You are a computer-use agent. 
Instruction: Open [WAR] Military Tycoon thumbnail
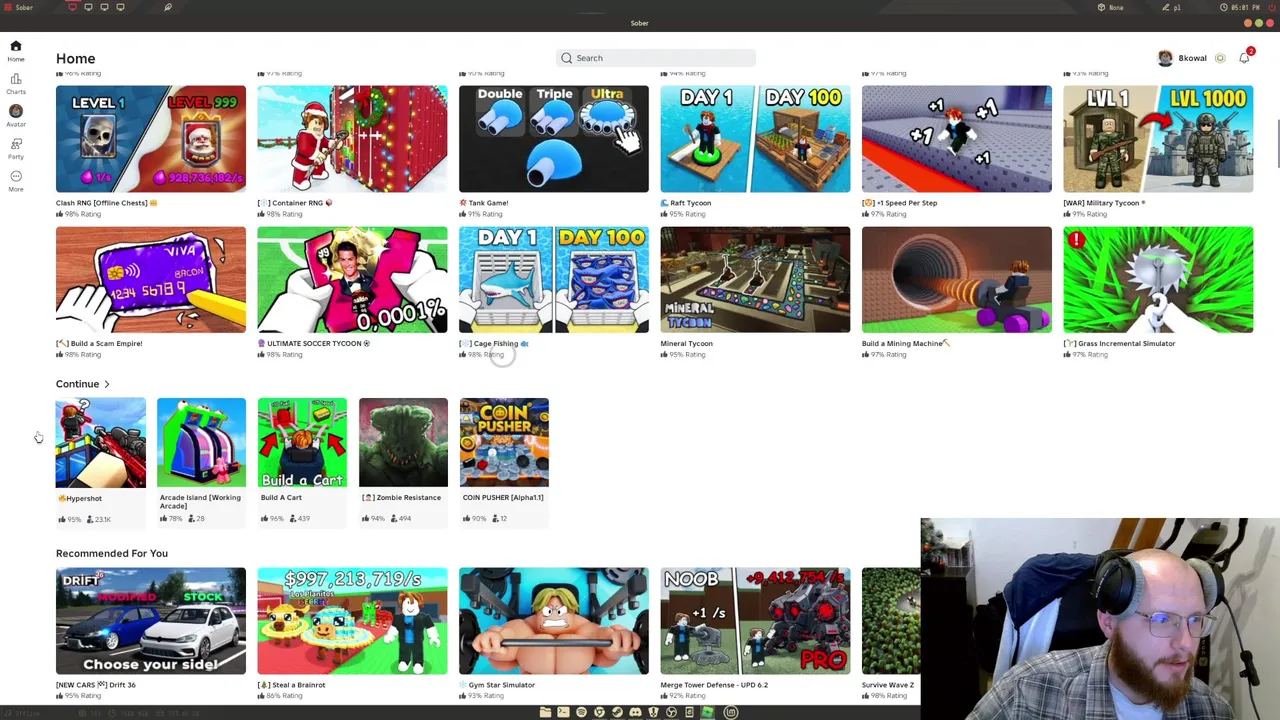pyautogui.click(x=1158, y=139)
